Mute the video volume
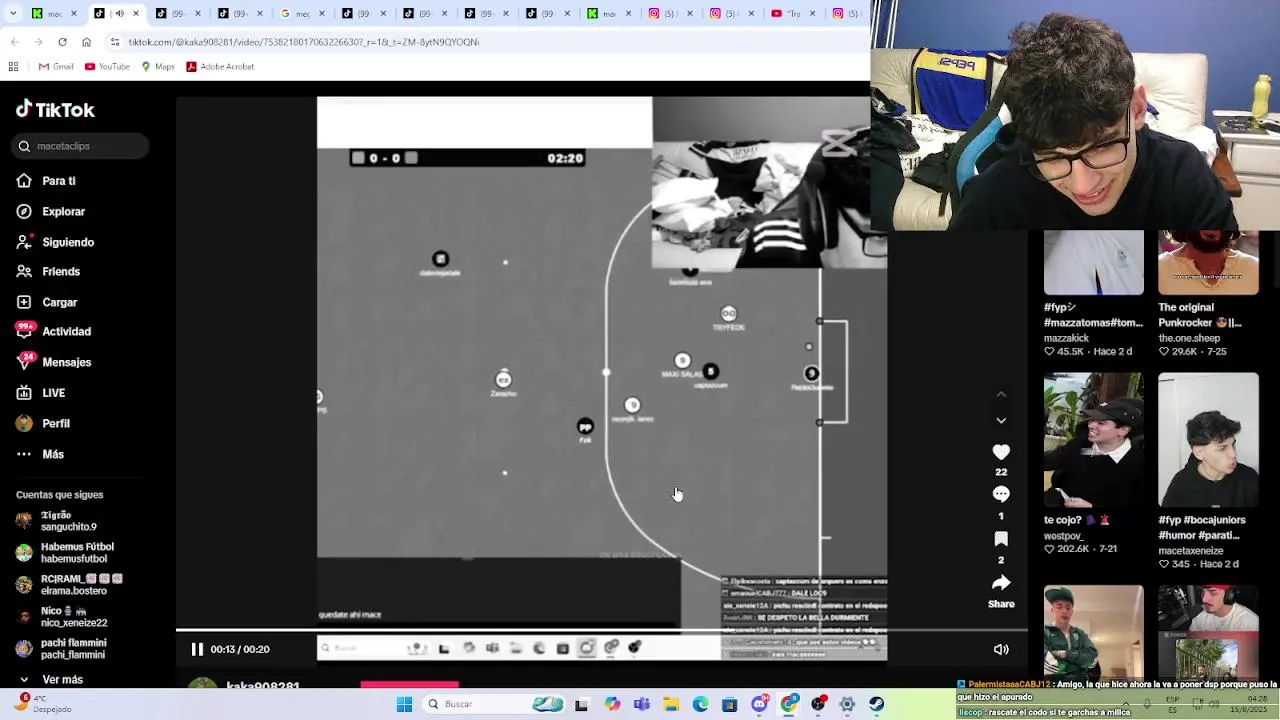 point(1001,649)
